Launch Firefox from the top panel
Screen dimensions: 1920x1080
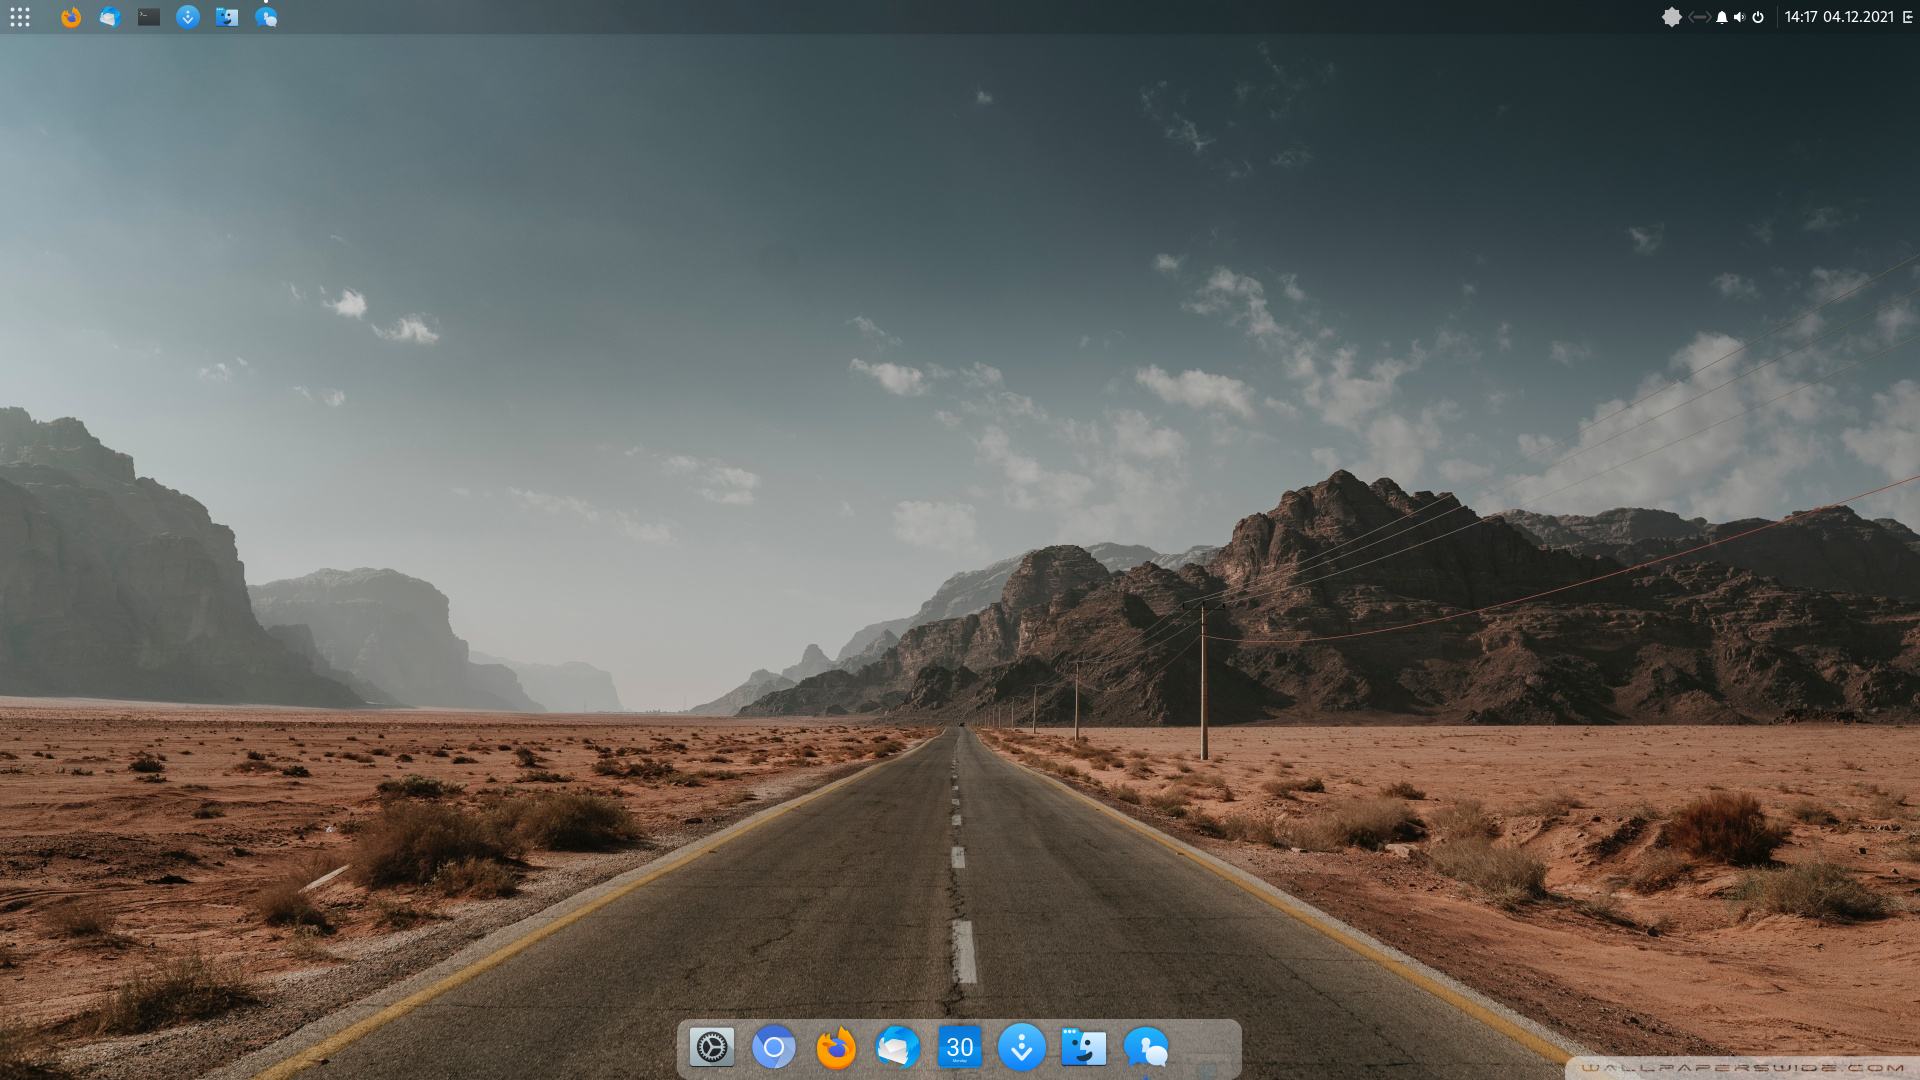coord(70,17)
